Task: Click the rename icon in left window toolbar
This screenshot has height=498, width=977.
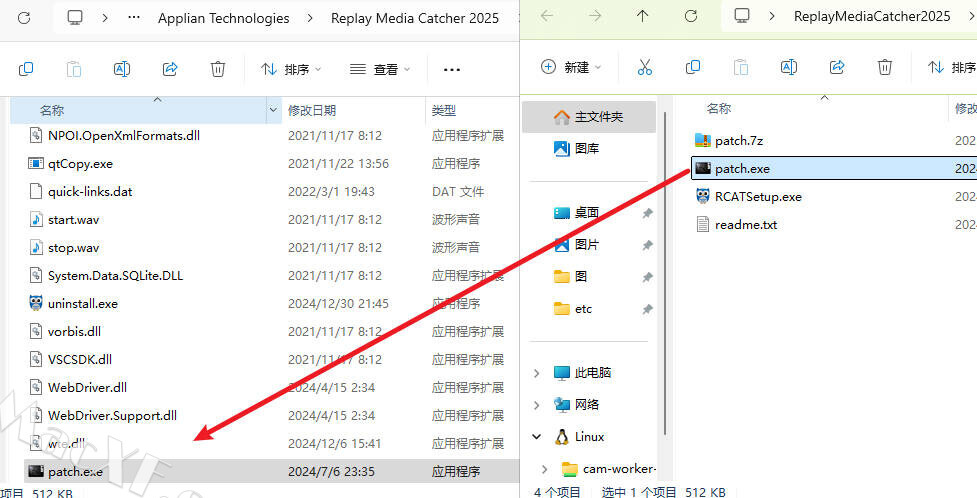Action: (x=122, y=69)
